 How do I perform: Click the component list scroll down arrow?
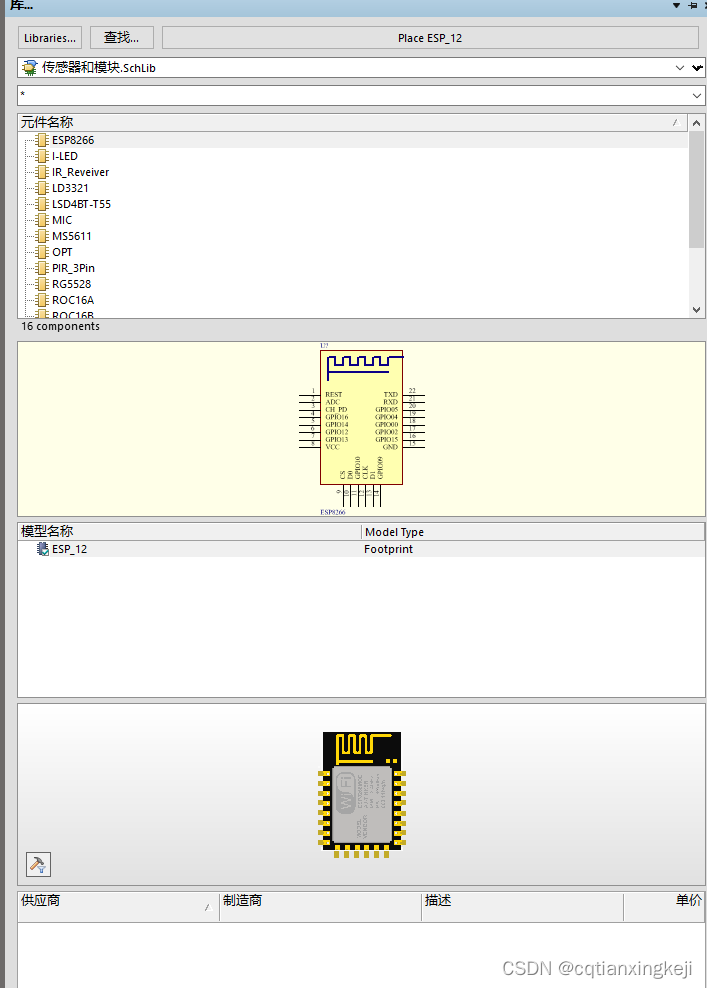tap(696, 309)
